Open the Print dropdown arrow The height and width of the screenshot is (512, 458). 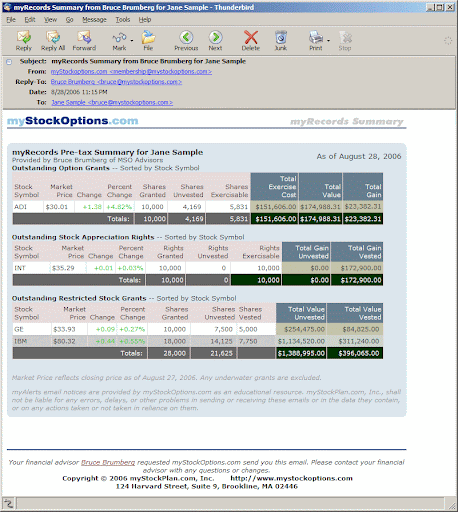[x=329, y=41]
